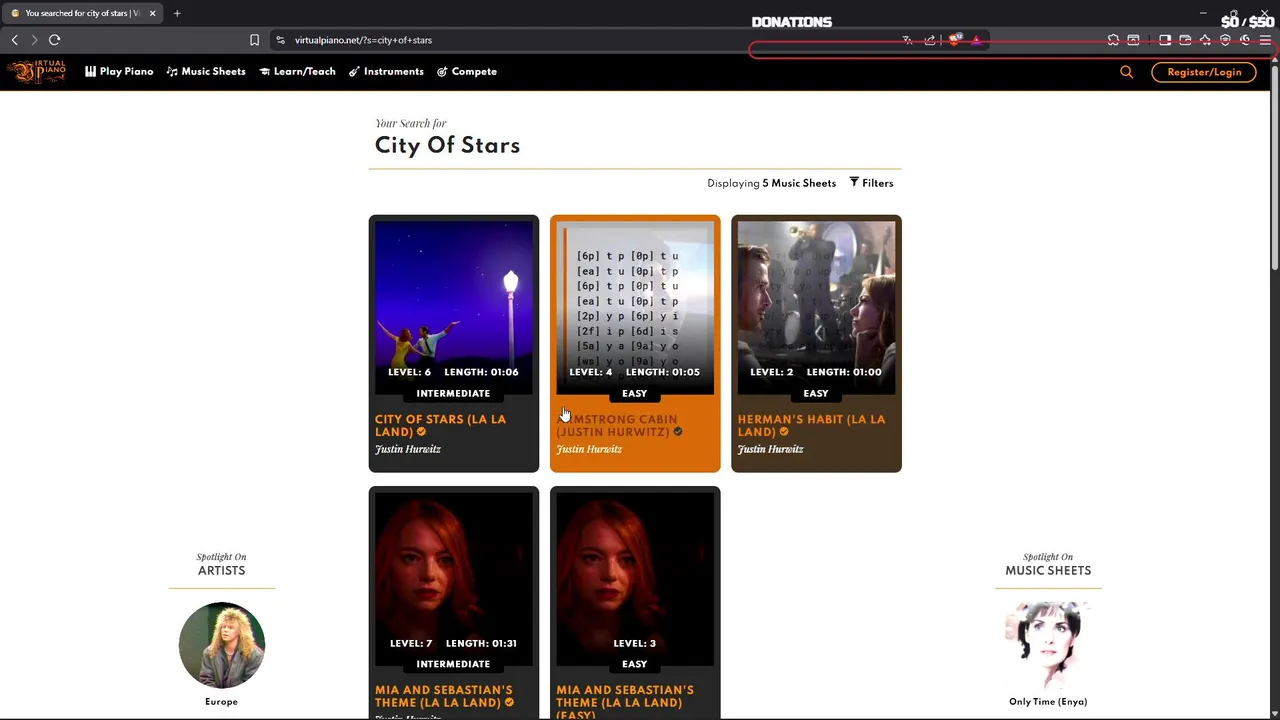Open the Instruments menu
Viewport: 1280px width, 720px height.
coord(386,72)
